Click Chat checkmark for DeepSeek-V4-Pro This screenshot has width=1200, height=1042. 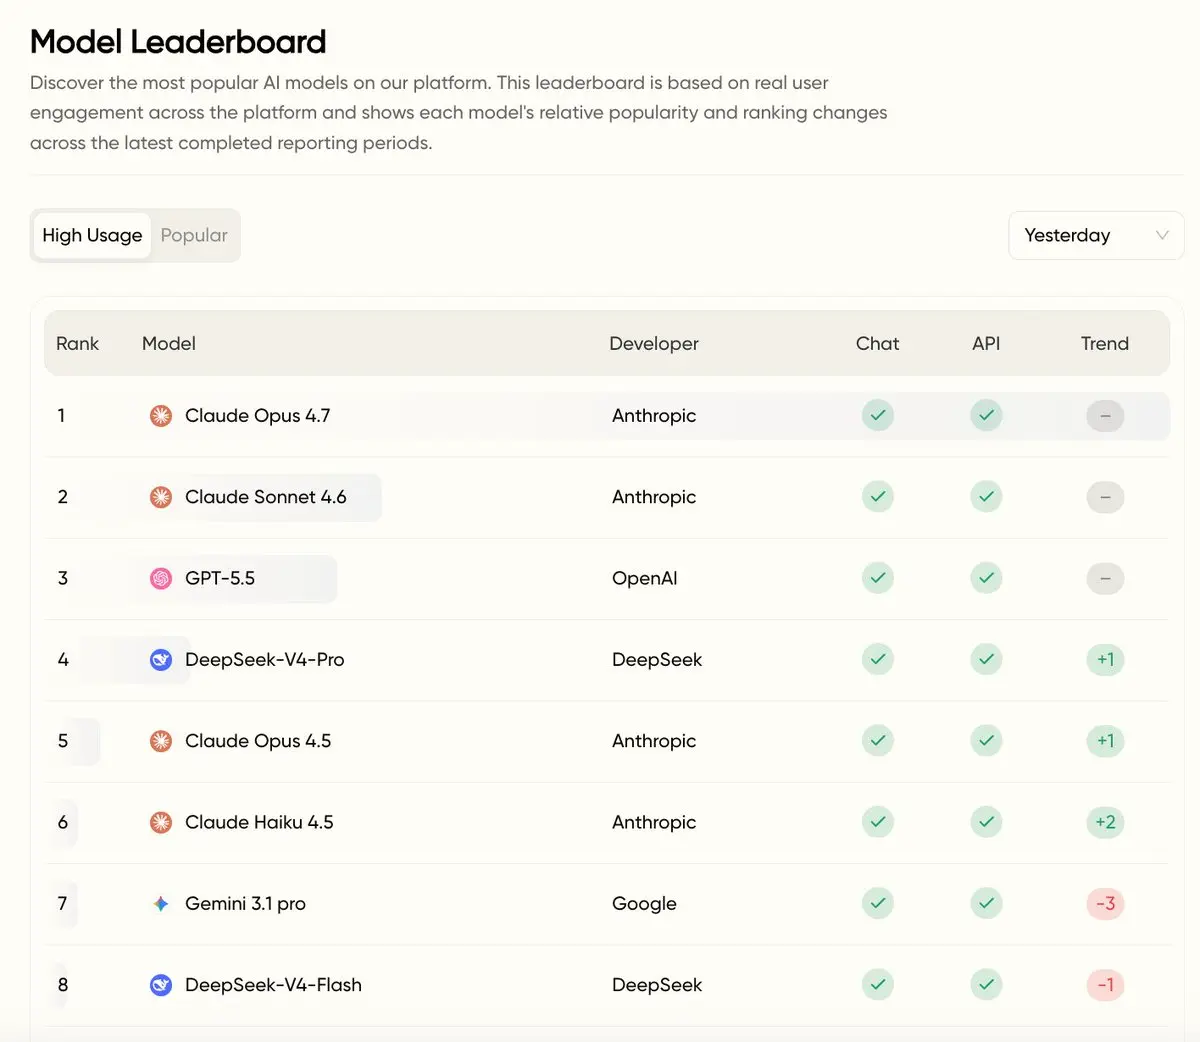(878, 659)
